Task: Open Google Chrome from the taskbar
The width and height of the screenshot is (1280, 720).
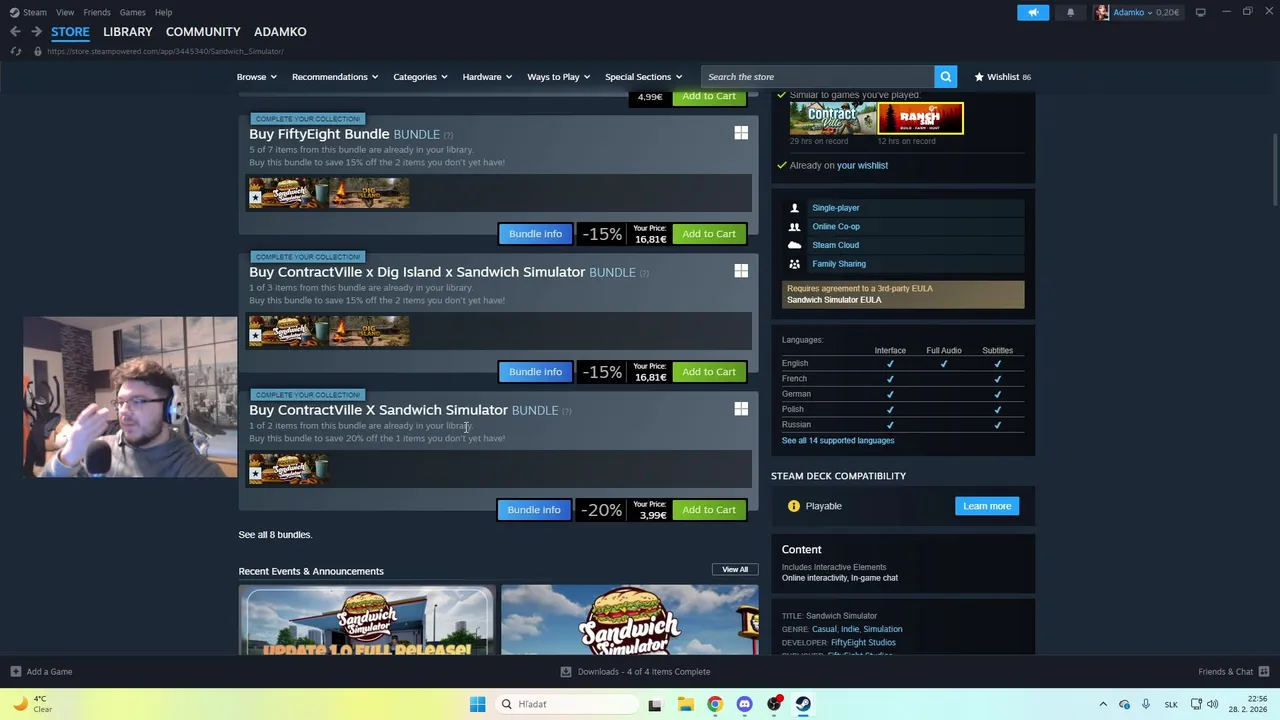Action: coord(714,704)
